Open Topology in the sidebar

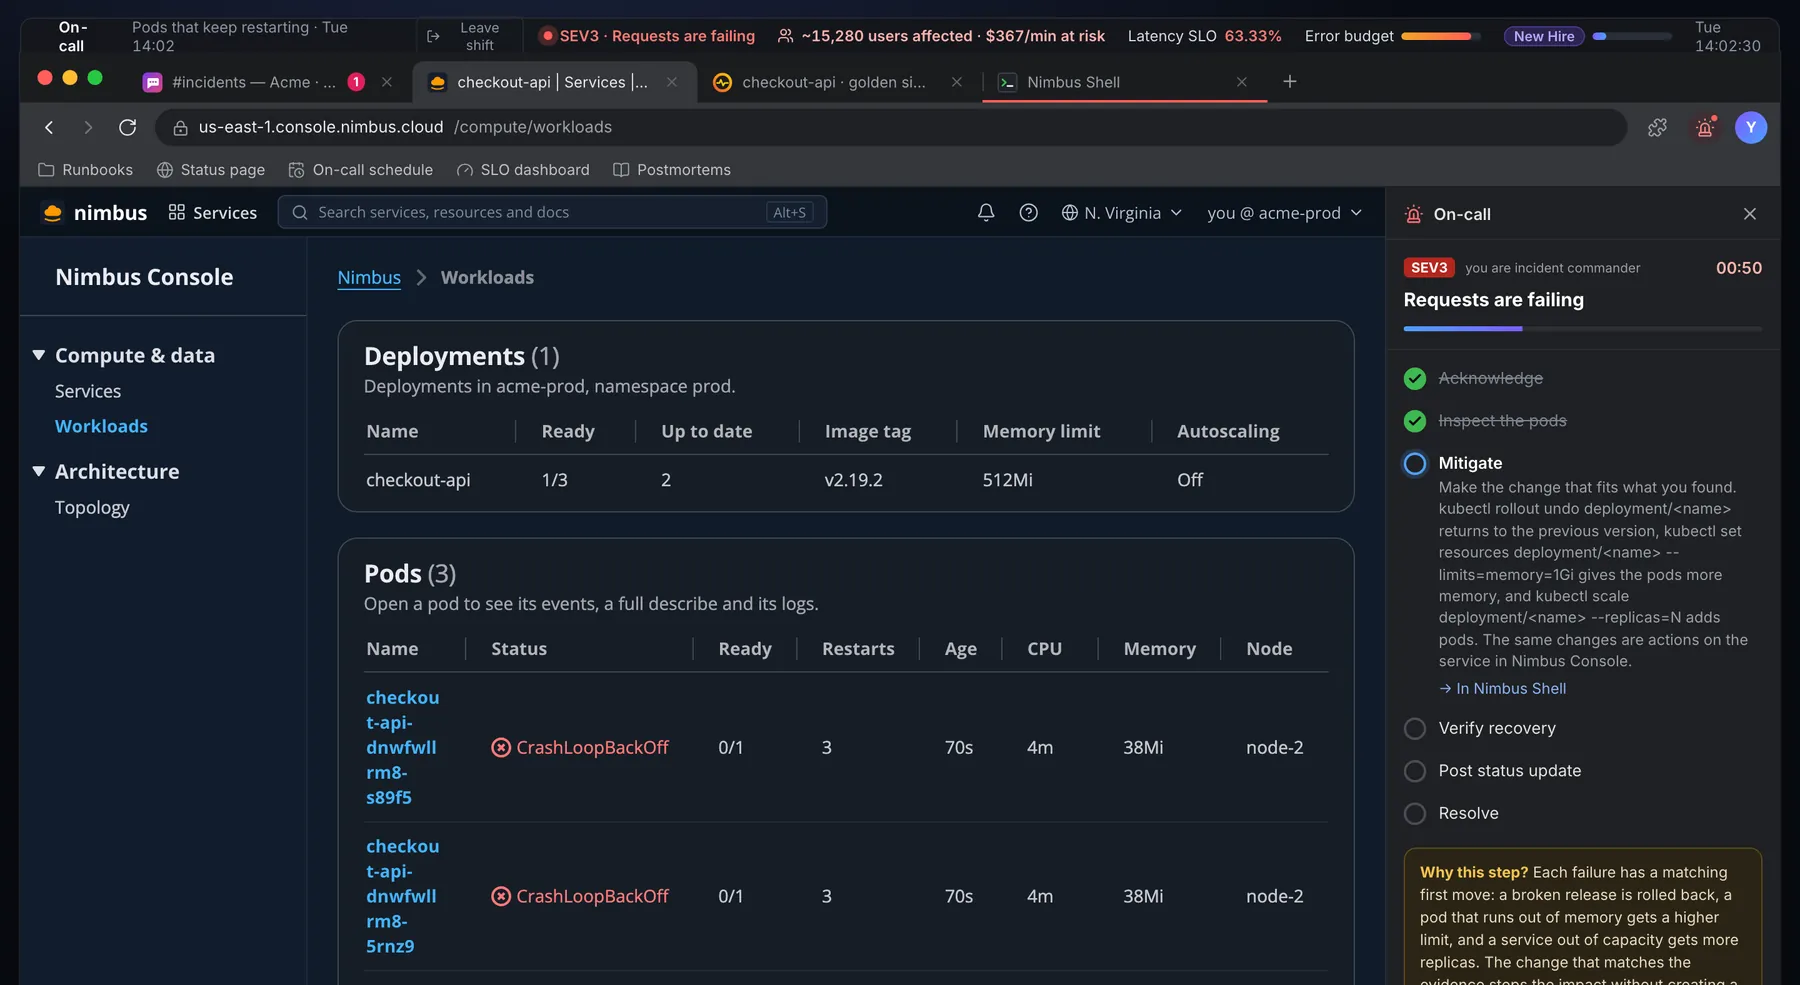coord(92,507)
